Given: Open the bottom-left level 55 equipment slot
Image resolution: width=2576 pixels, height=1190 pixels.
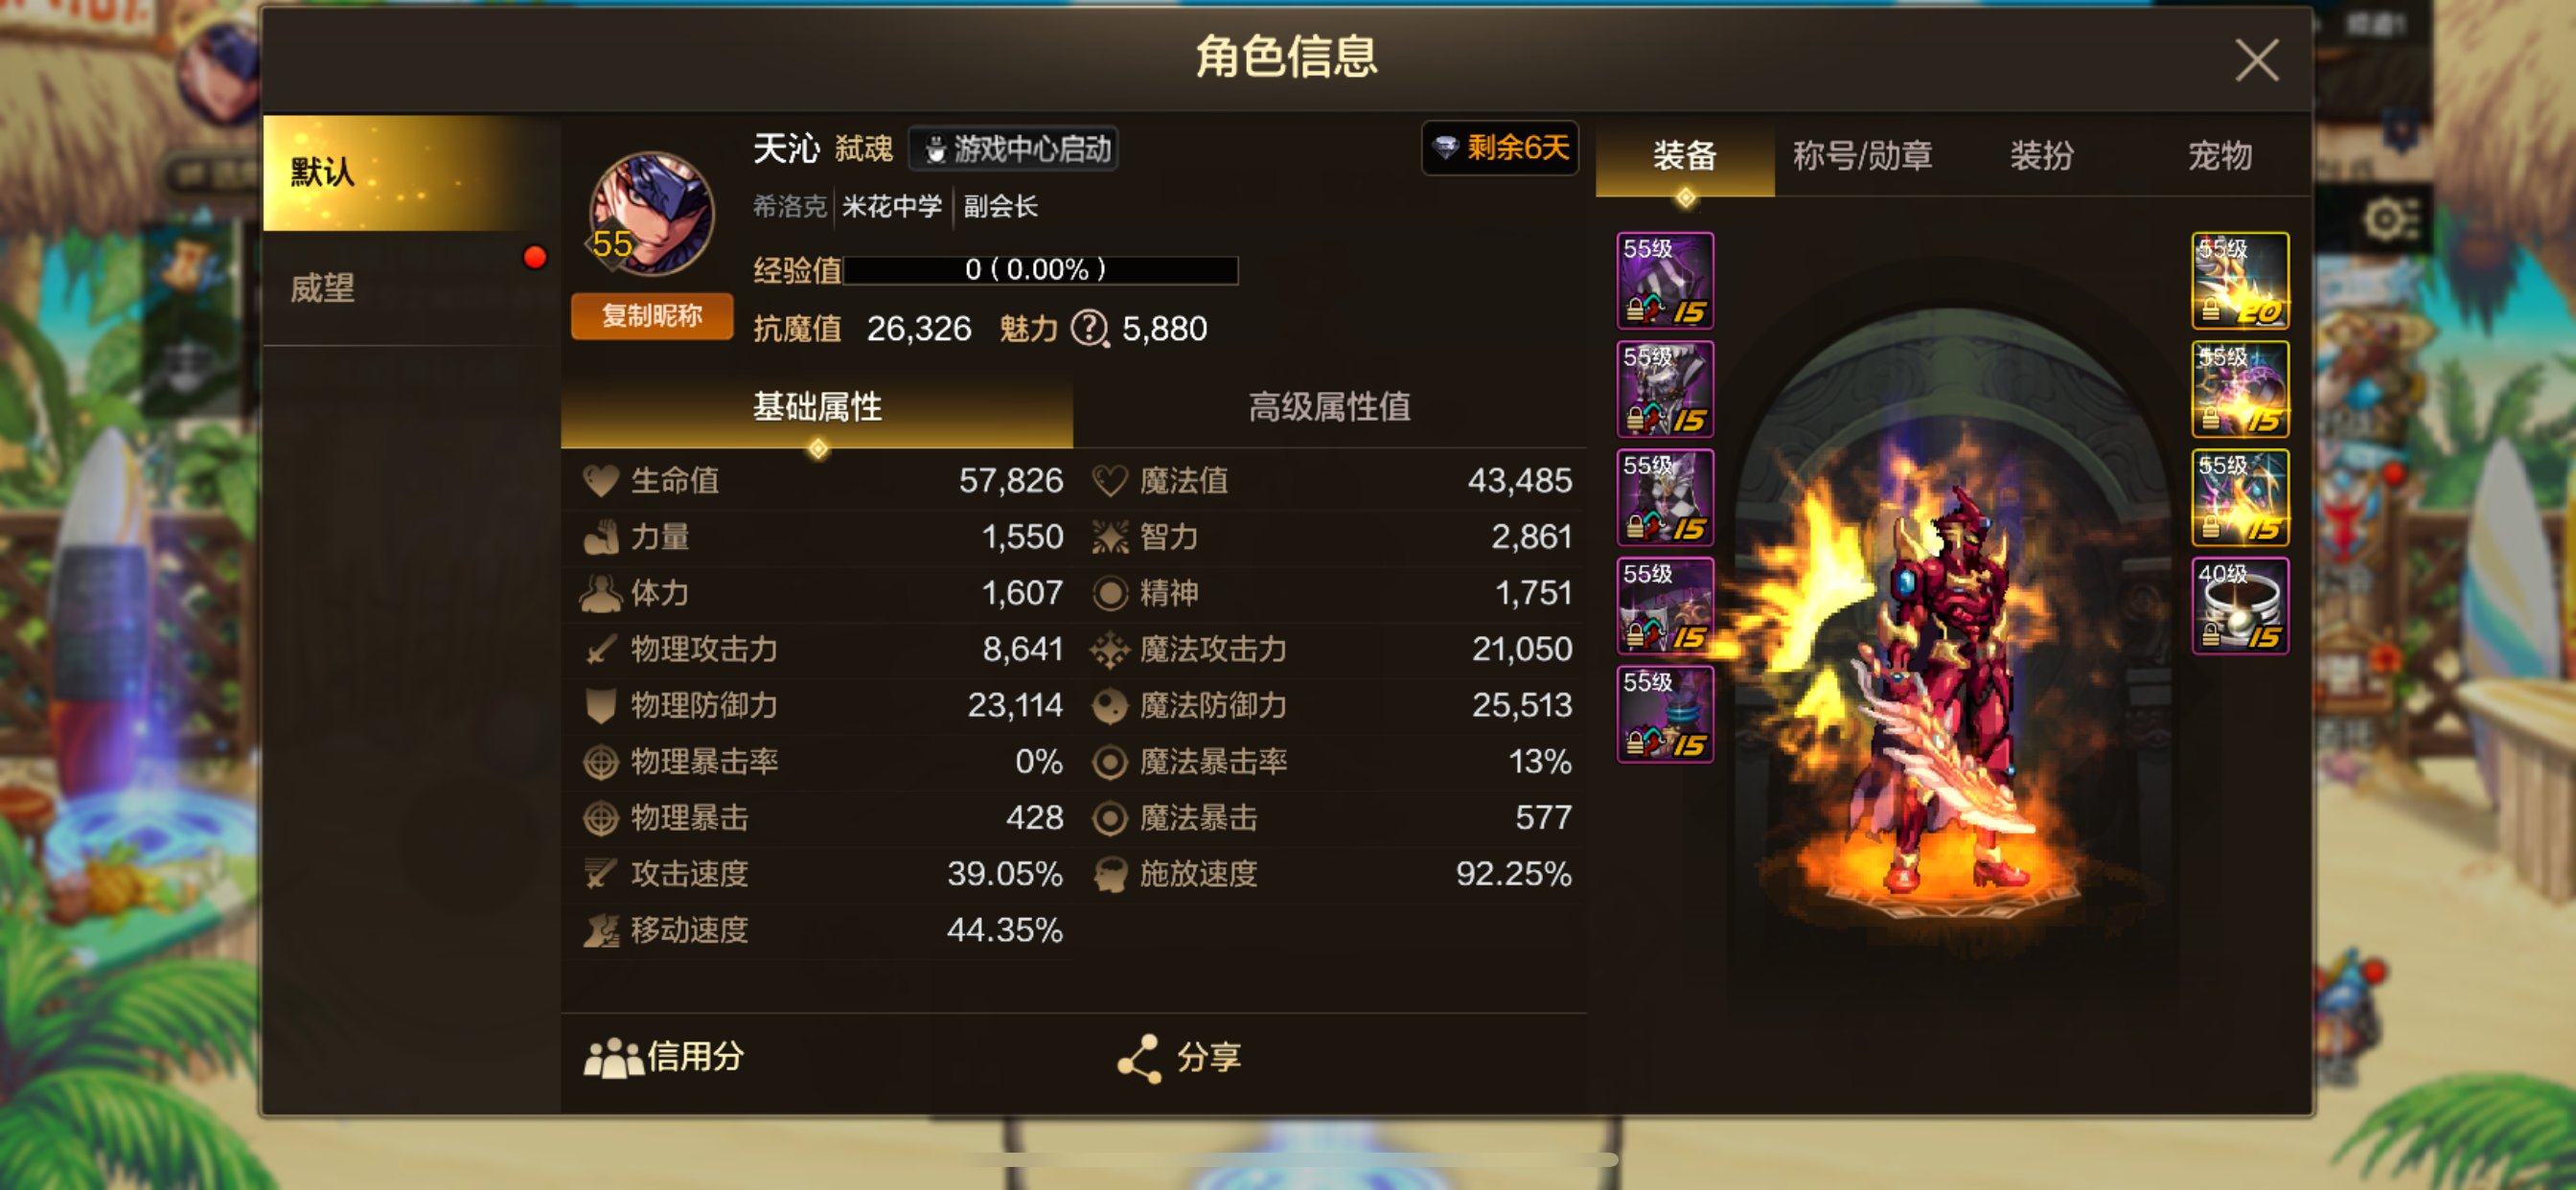Looking at the screenshot, I should pyautogui.click(x=1665, y=714).
